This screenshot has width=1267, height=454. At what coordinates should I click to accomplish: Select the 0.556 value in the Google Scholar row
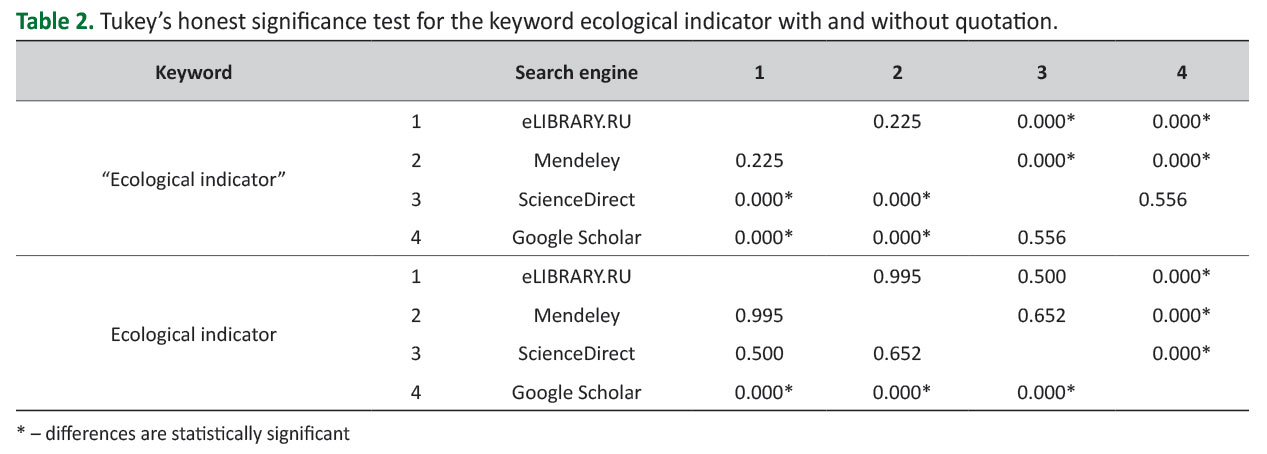point(1042,238)
